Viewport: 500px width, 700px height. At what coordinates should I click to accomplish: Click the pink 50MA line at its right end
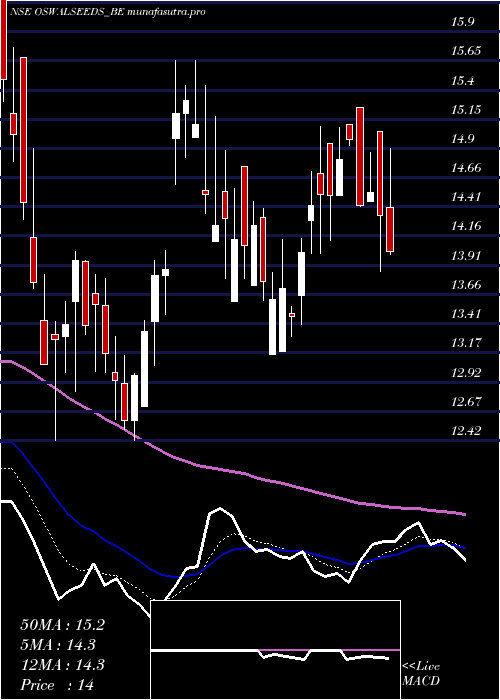(x=462, y=514)
